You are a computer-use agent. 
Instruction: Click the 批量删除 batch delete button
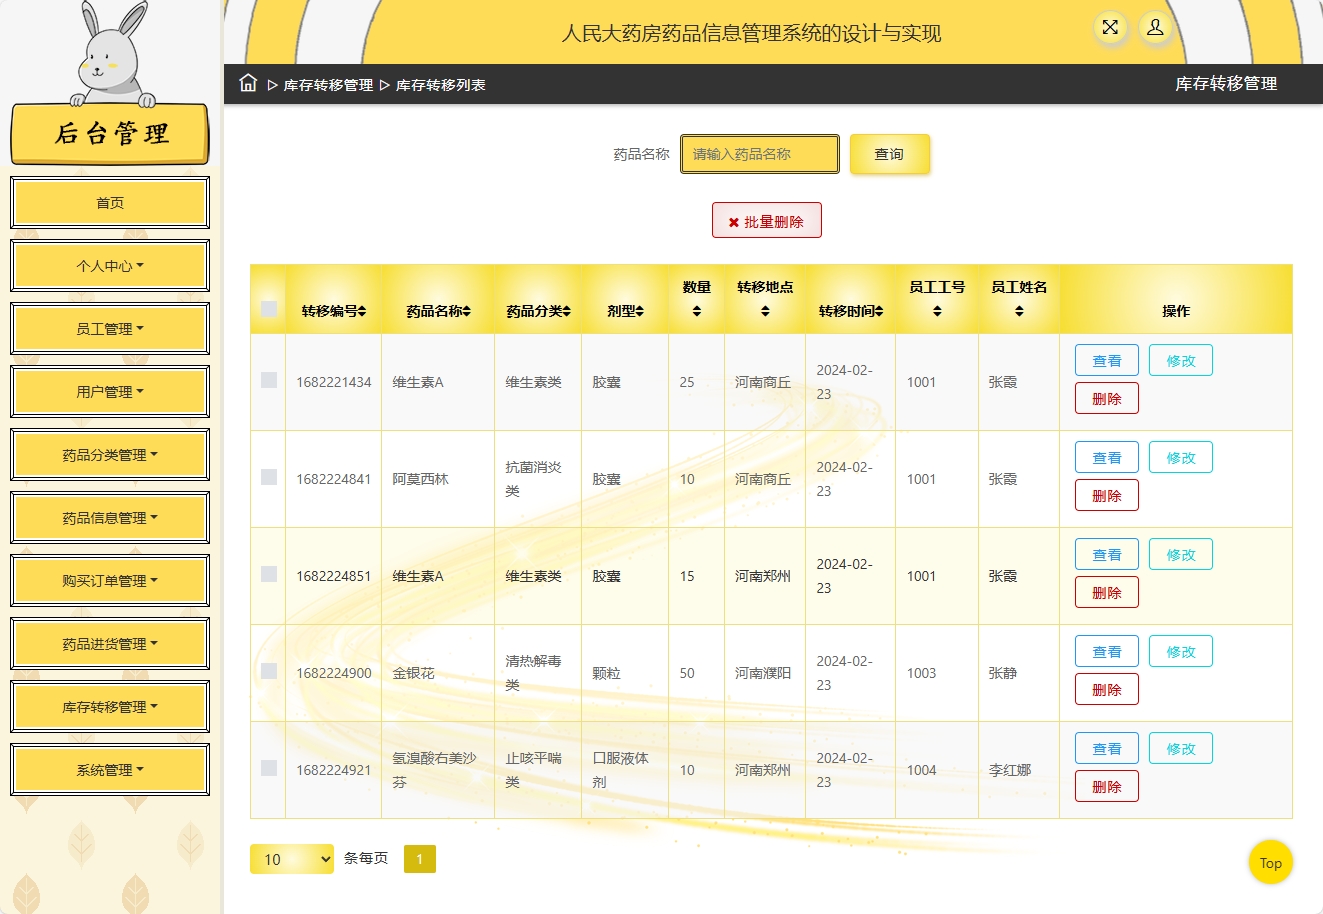(x=766, y=221)
